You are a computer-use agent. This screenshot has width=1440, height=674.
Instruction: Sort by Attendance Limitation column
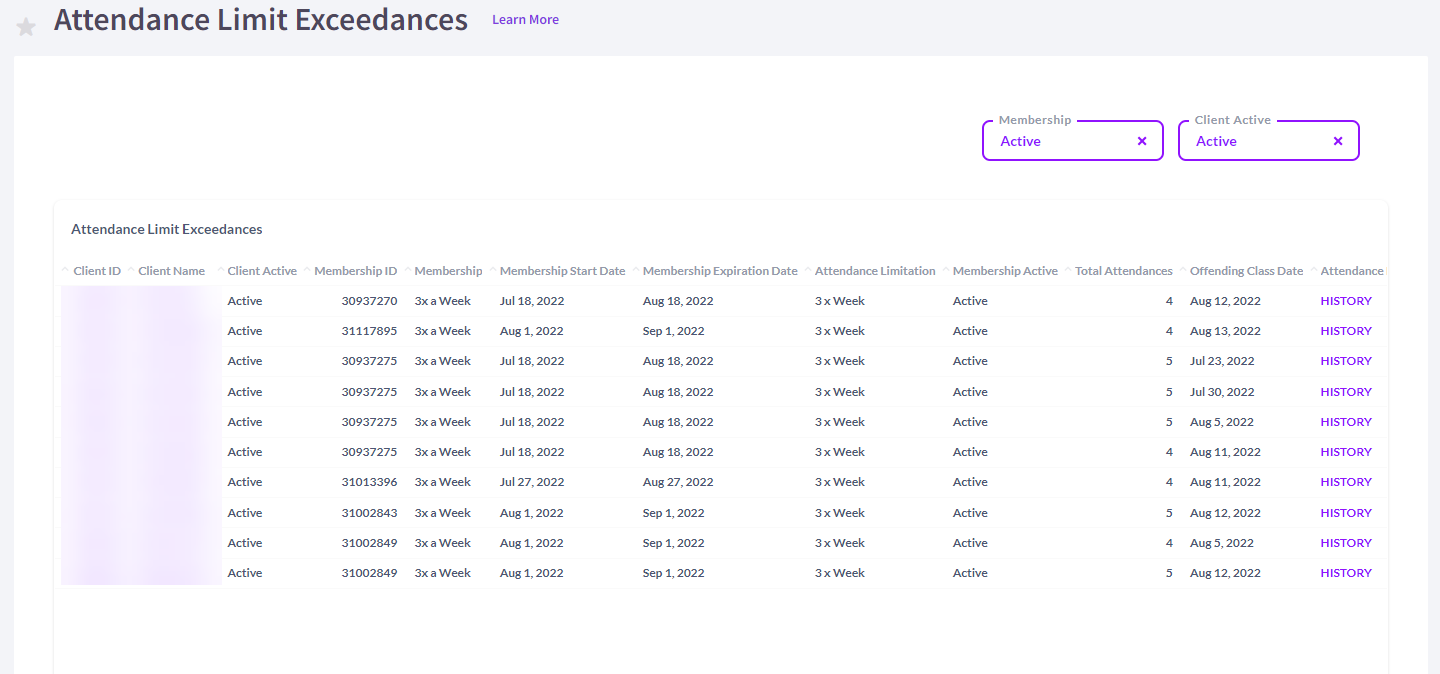click(875, 271)
